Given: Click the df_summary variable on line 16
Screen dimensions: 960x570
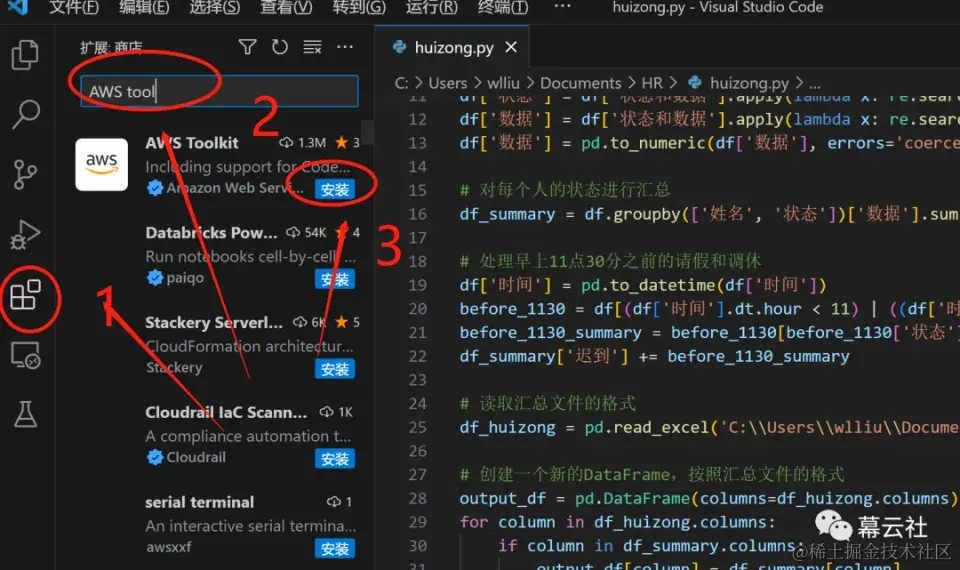Looking at the screenshot, I should (508, 214).
